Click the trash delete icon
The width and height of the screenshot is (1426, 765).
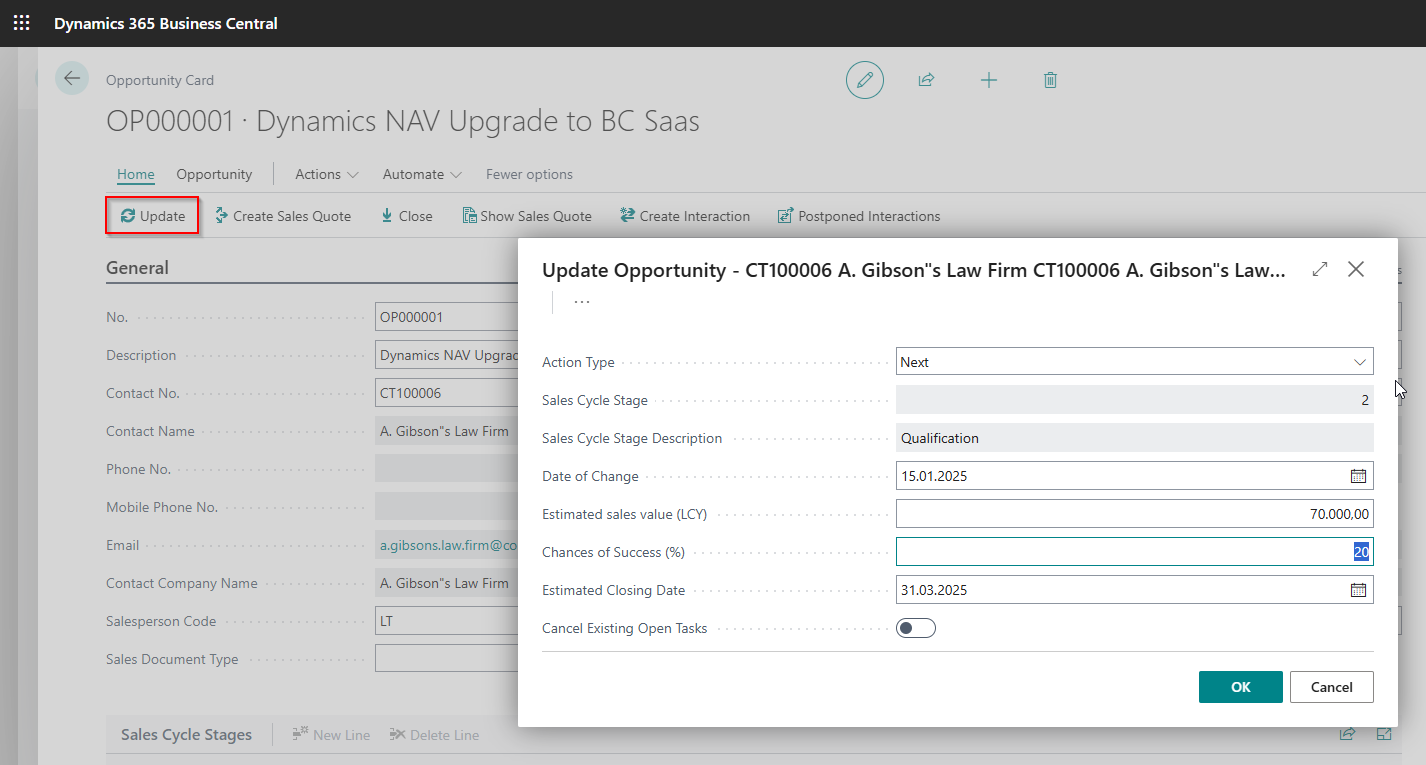[x=1050, y=80]
